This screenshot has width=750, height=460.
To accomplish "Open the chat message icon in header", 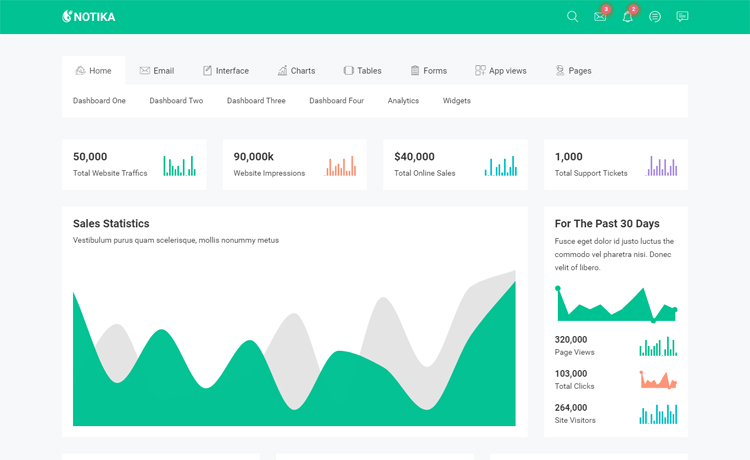I will pos(682,17).
